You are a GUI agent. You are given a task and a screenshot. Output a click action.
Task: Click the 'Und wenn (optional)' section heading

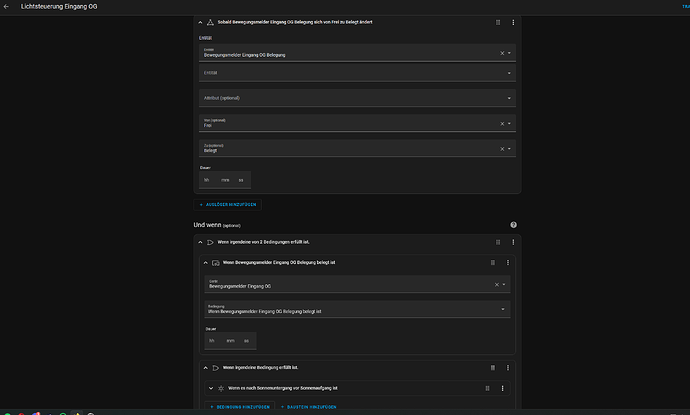217,225
